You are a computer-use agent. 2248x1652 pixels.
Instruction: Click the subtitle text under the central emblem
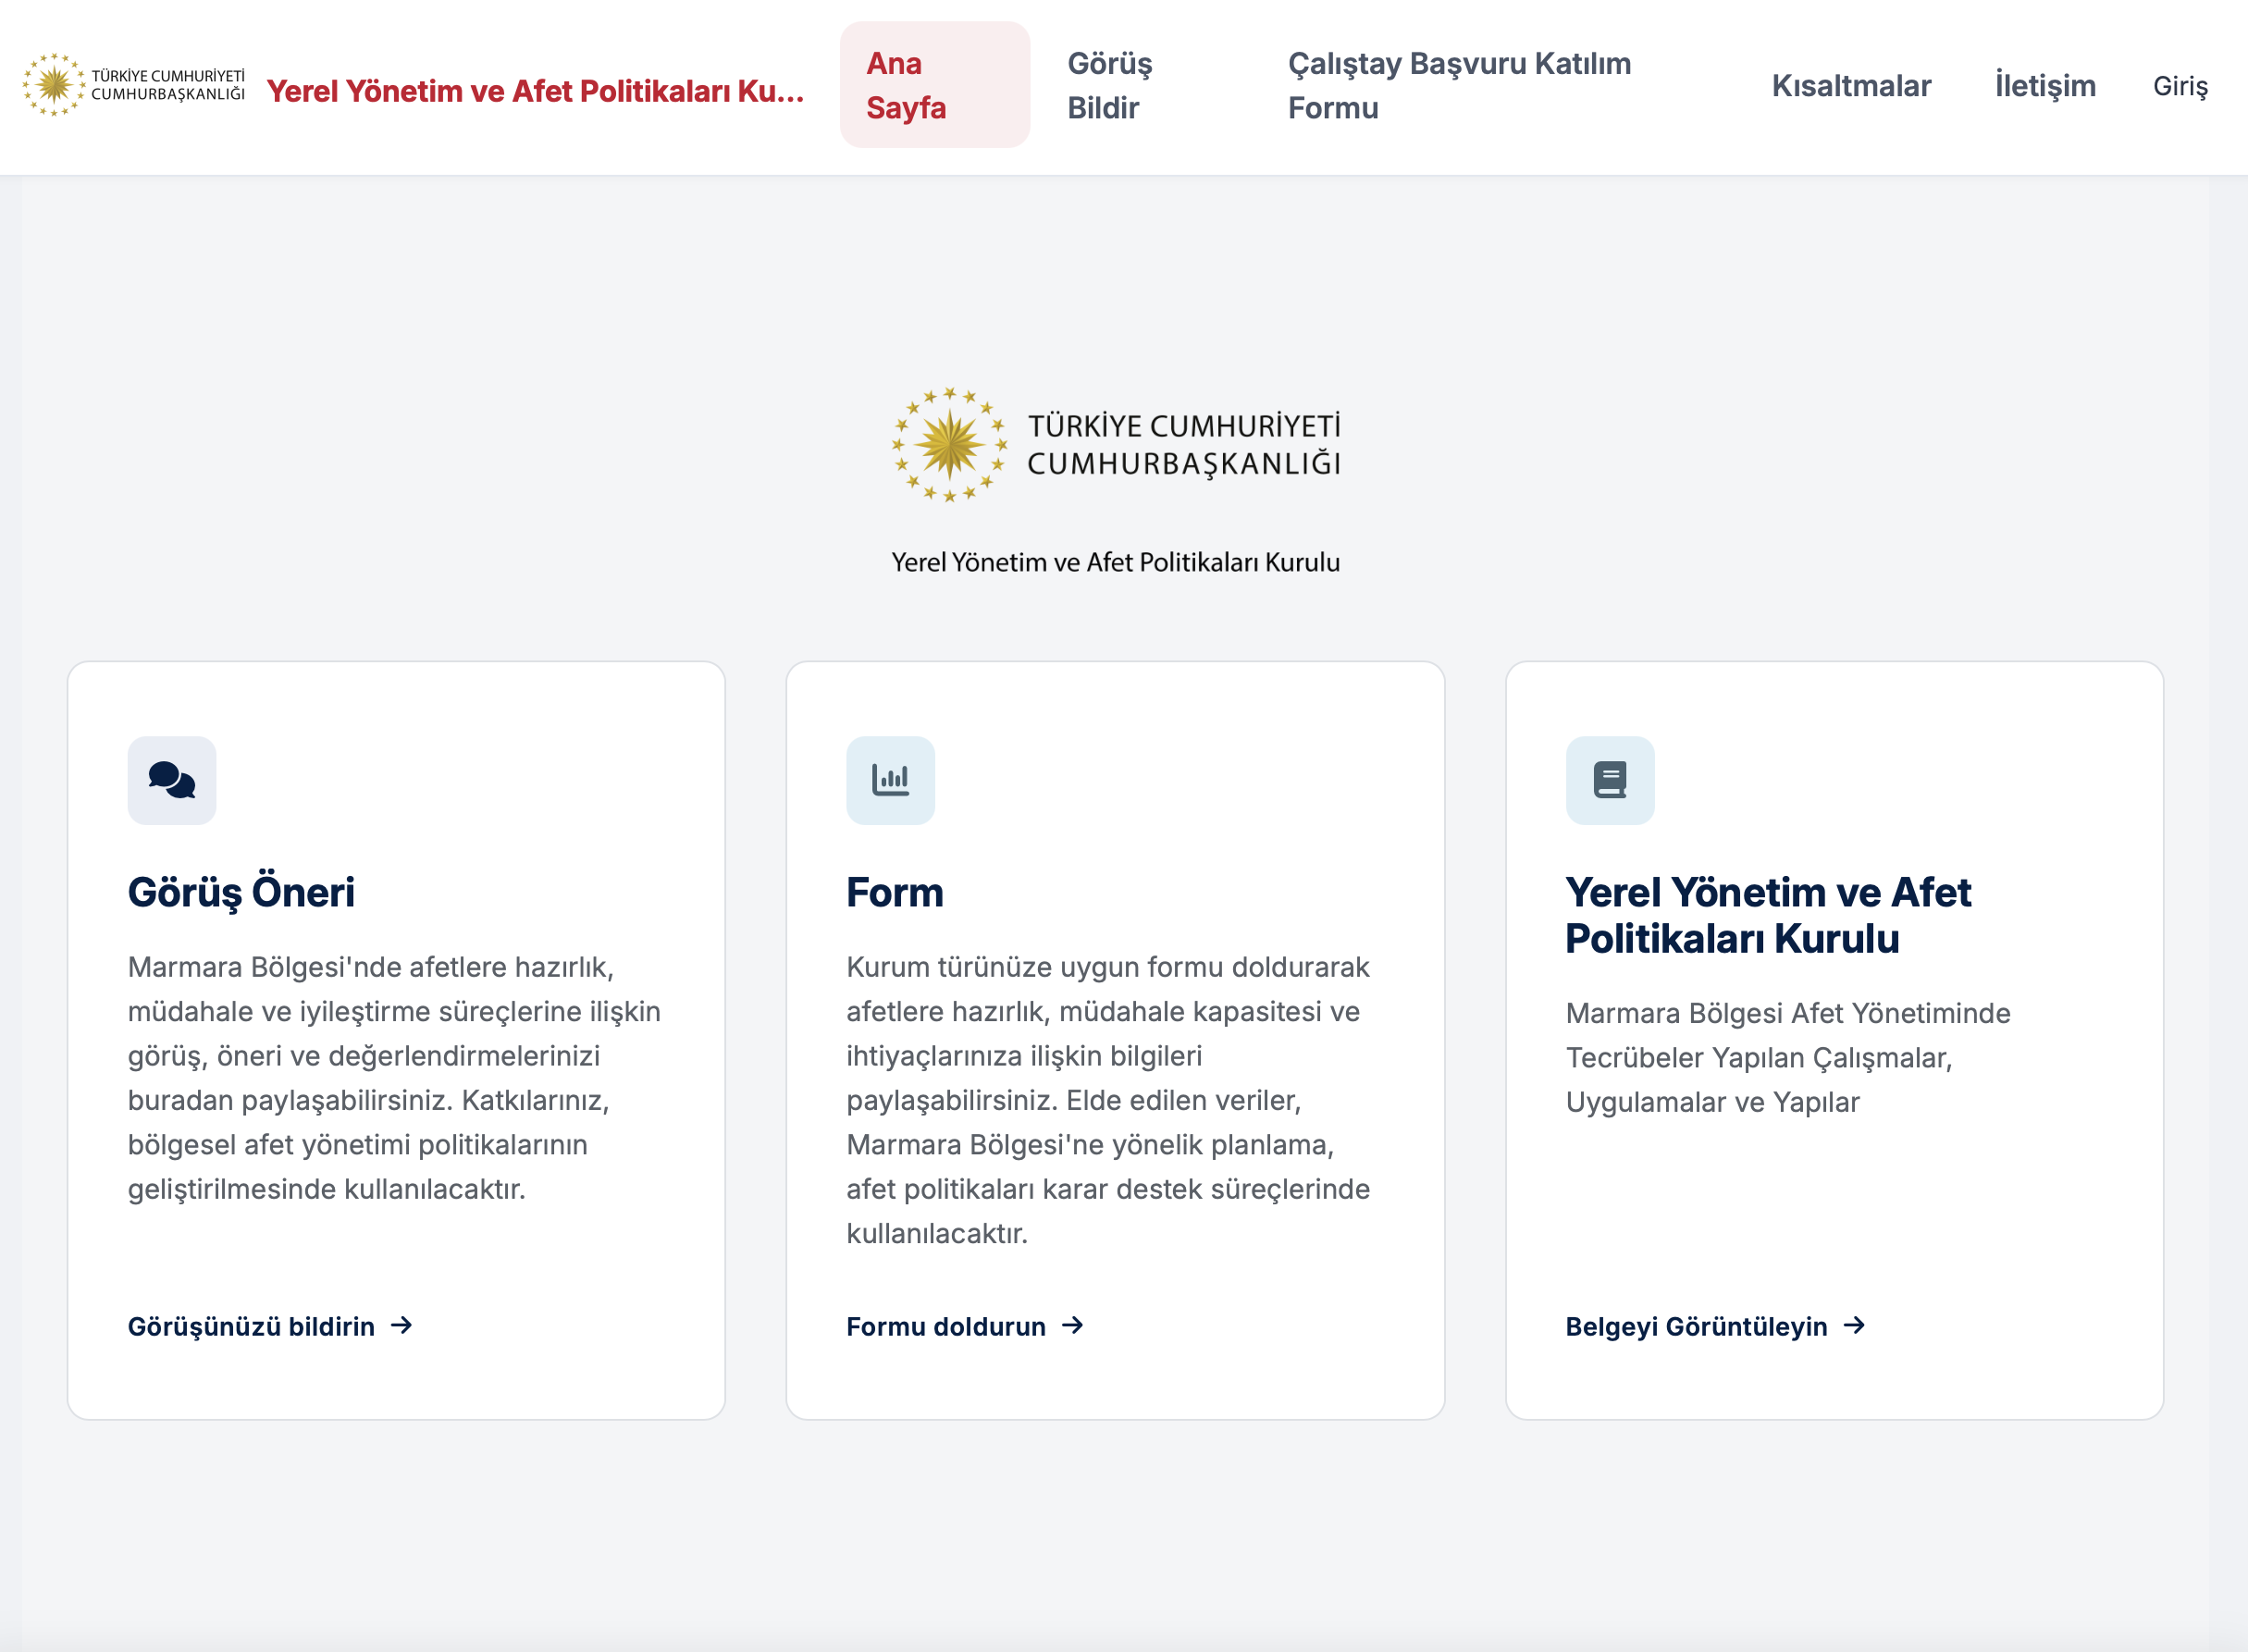(1116, 562)
